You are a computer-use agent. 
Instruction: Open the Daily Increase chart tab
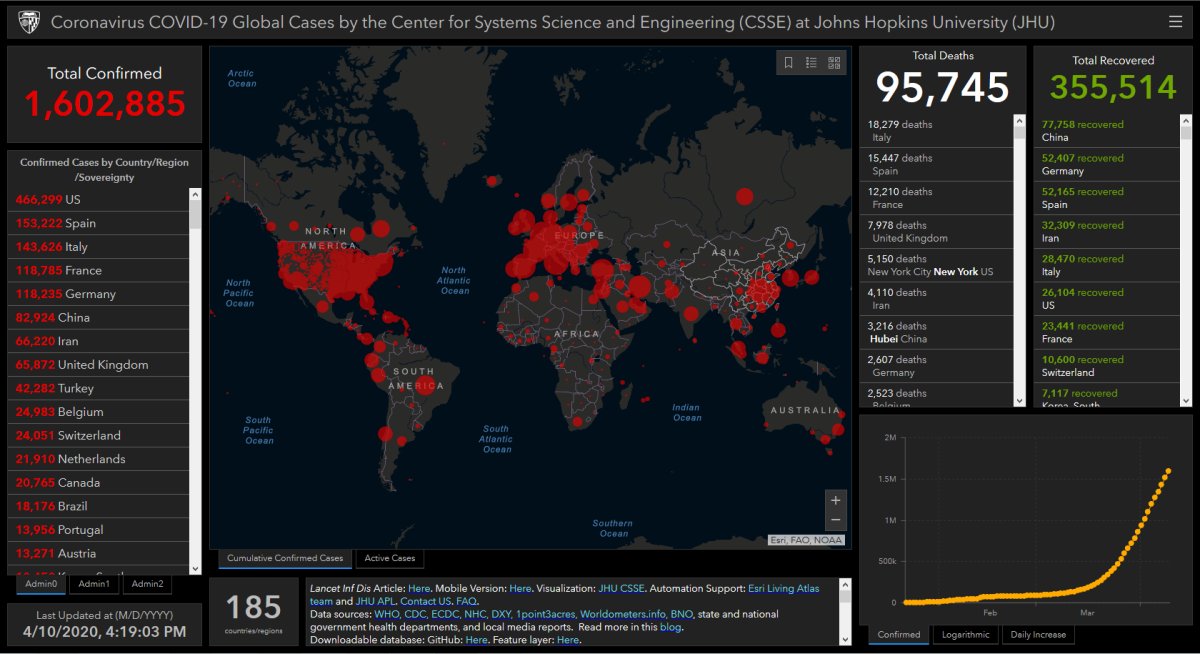coord(1037,634)
